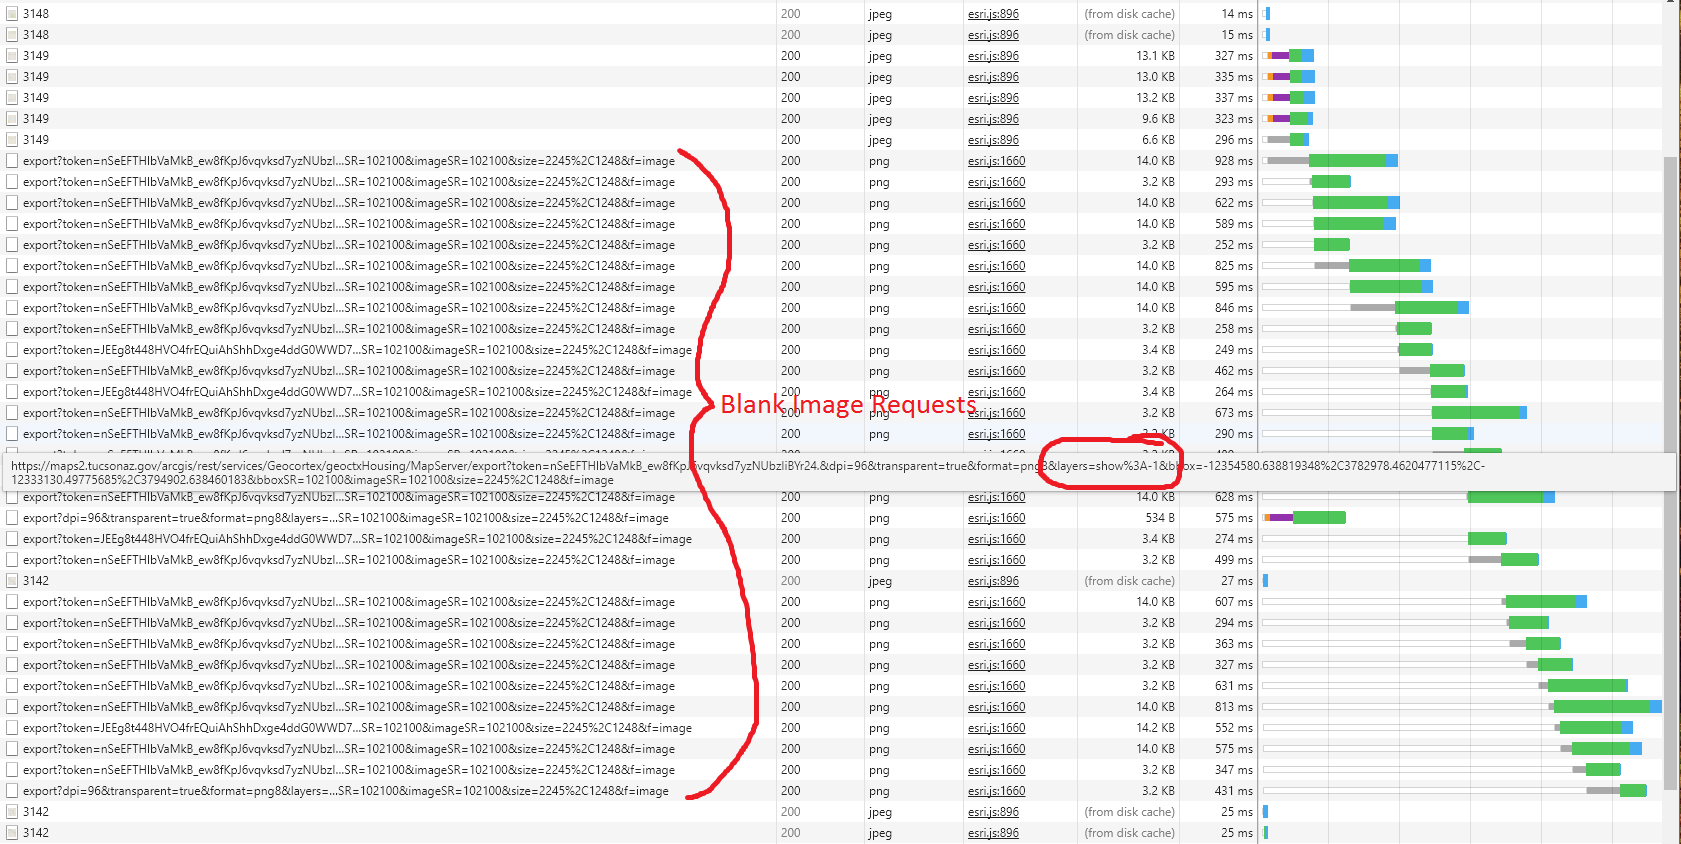Open esri.js:1660 initiator in the 928 ms row
This screenshot has width=1681, height=844.
(x=996, y=161)
